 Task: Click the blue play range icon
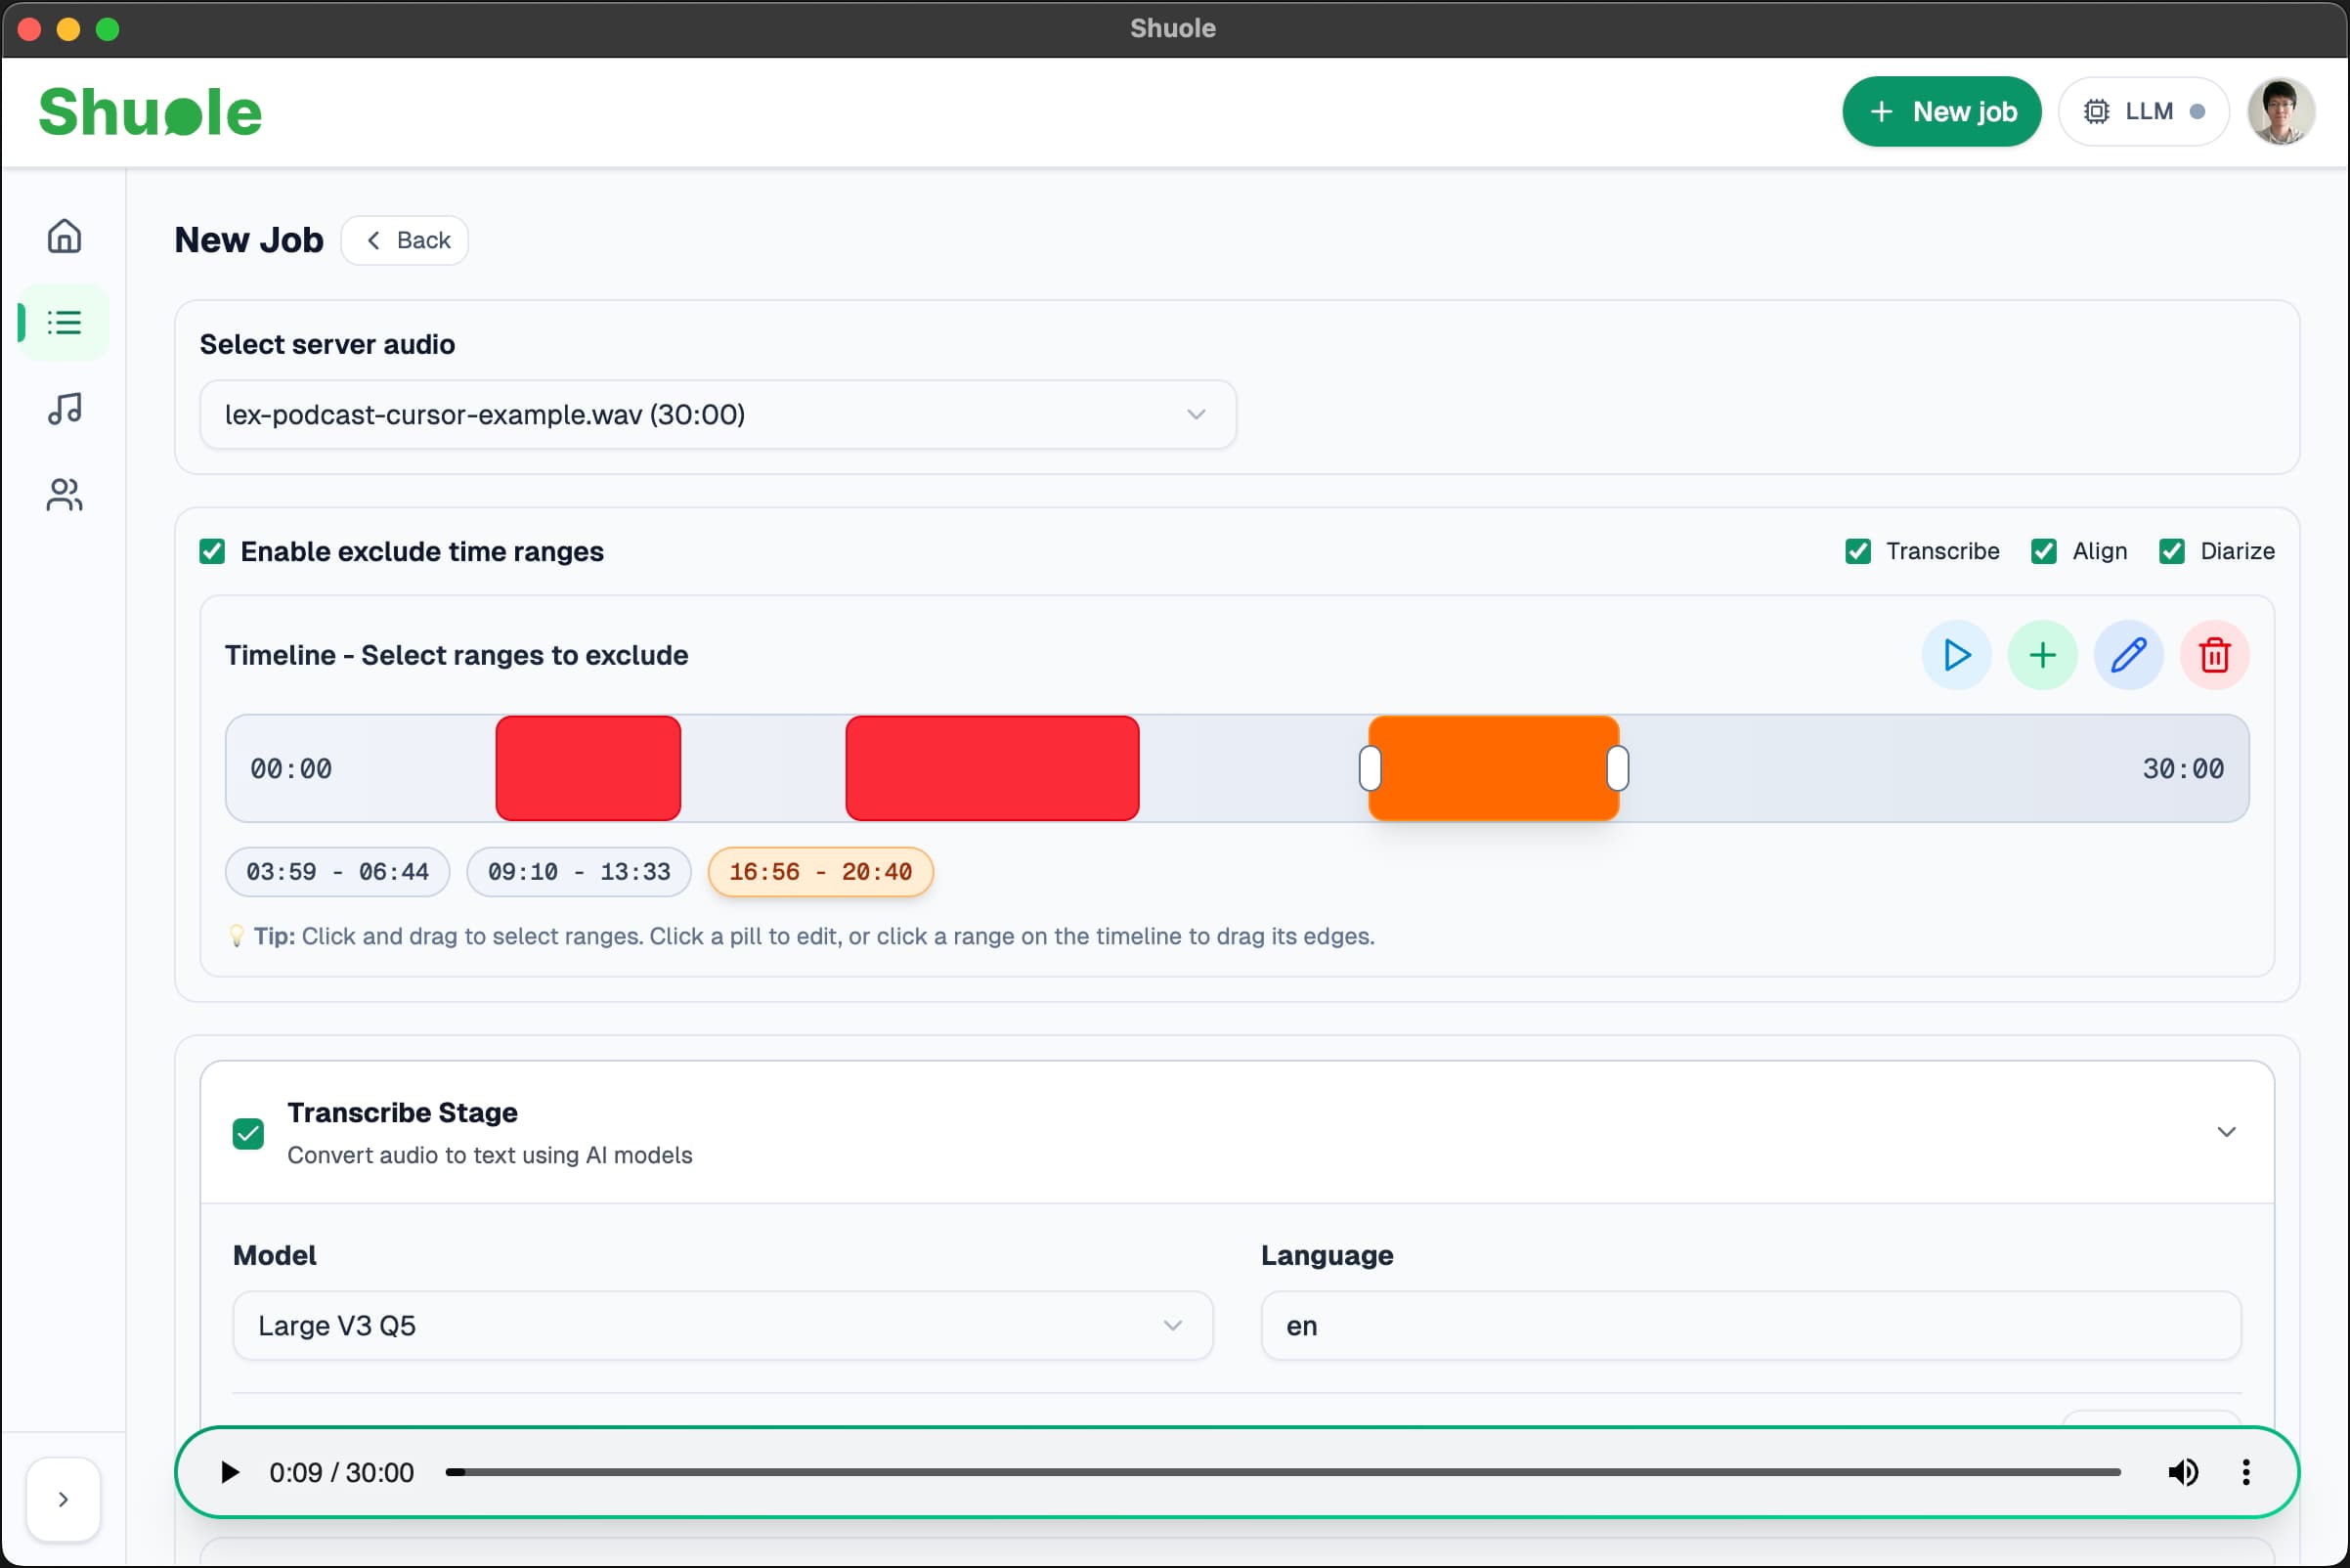tap(1955, 655)
